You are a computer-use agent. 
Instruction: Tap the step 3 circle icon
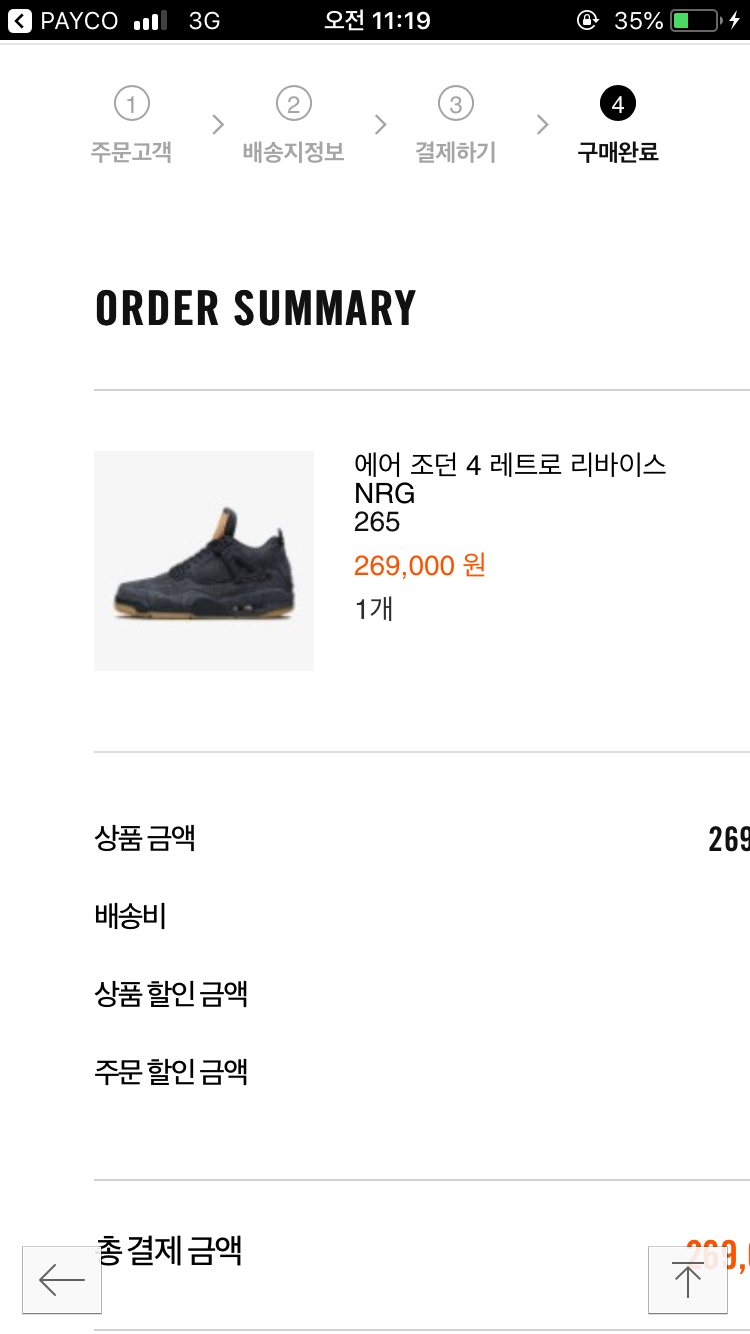tap(455, 103)
